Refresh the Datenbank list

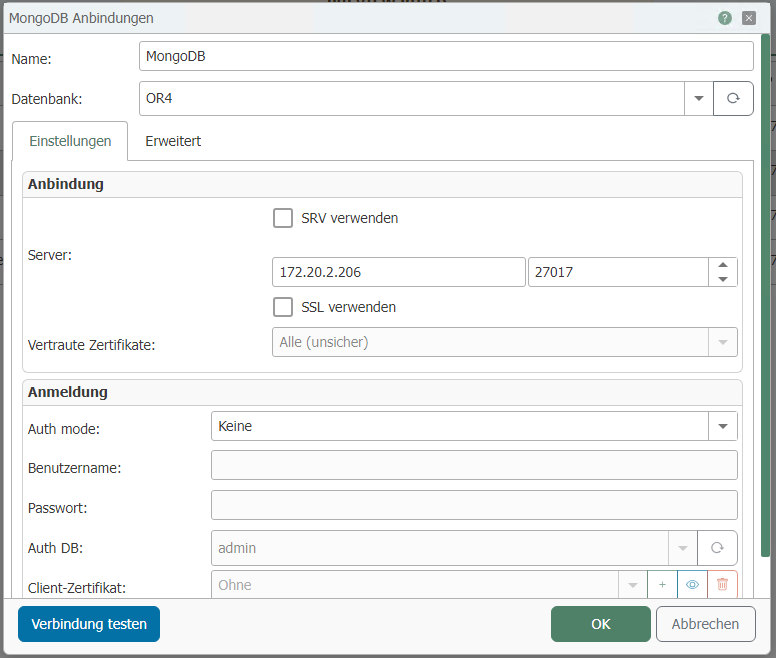click(733, 98)
